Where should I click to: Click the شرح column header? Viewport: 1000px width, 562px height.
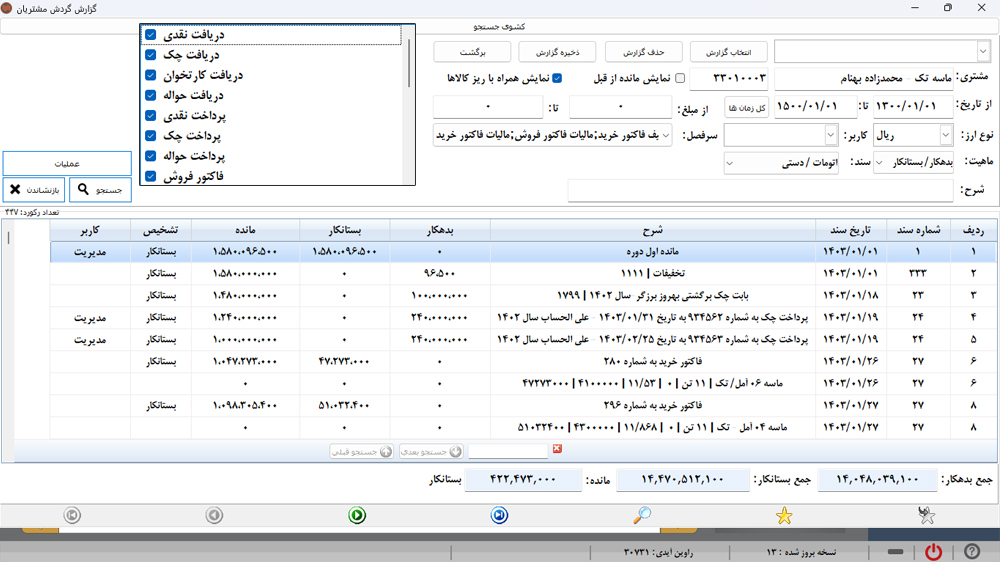tap(652, 229)
